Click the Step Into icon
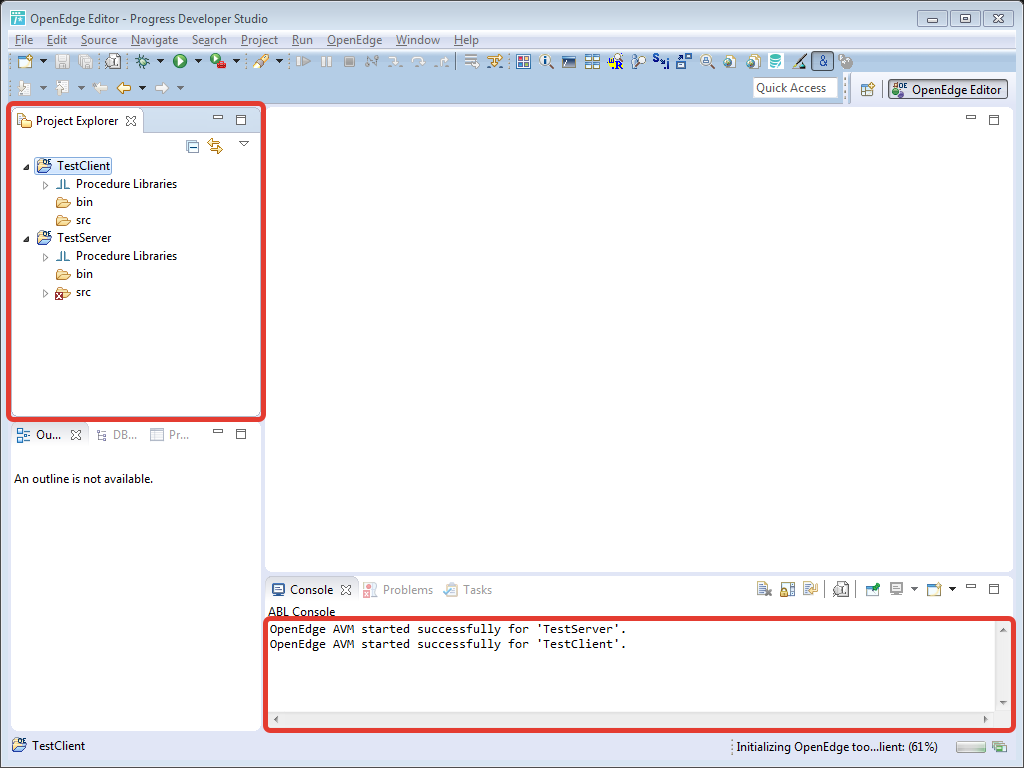The image size is (1024, 768). point(395,61)
